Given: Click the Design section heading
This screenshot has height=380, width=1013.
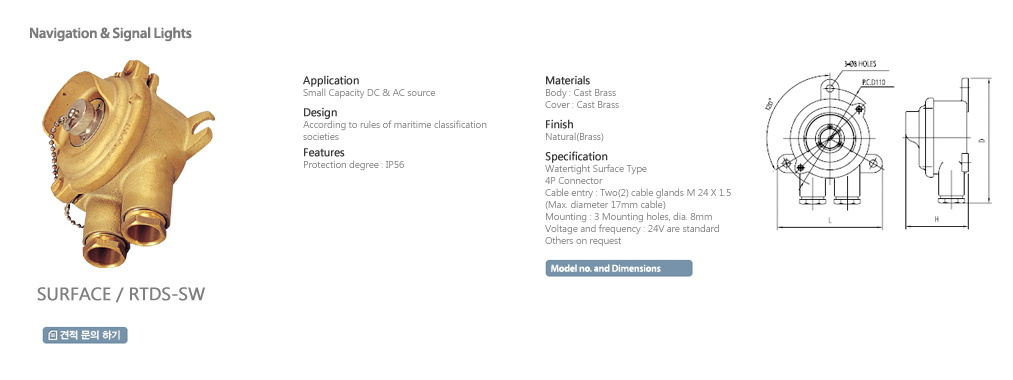Looking at the screenshot, I should (x=320, y=112).
